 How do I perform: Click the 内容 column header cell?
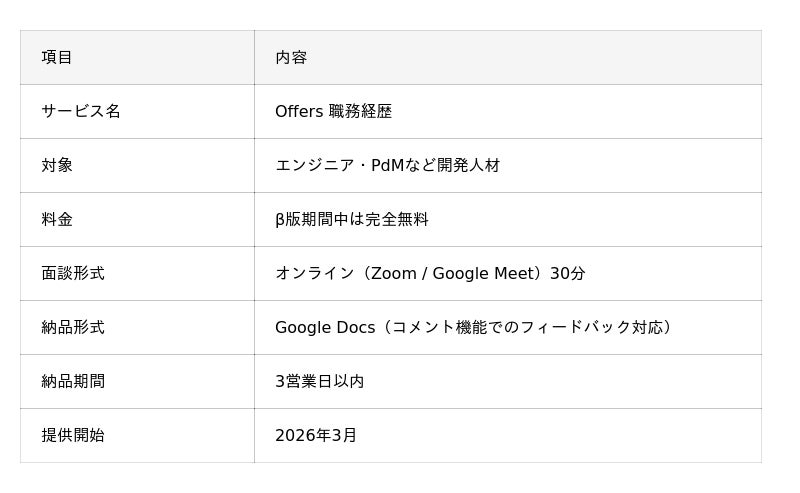[291, 58]
